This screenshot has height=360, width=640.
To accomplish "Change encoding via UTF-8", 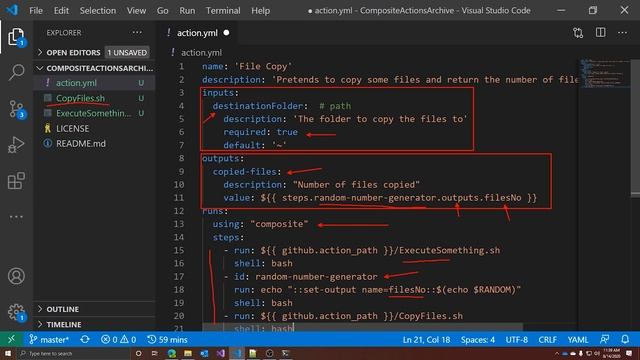I will tap(516, 339).
